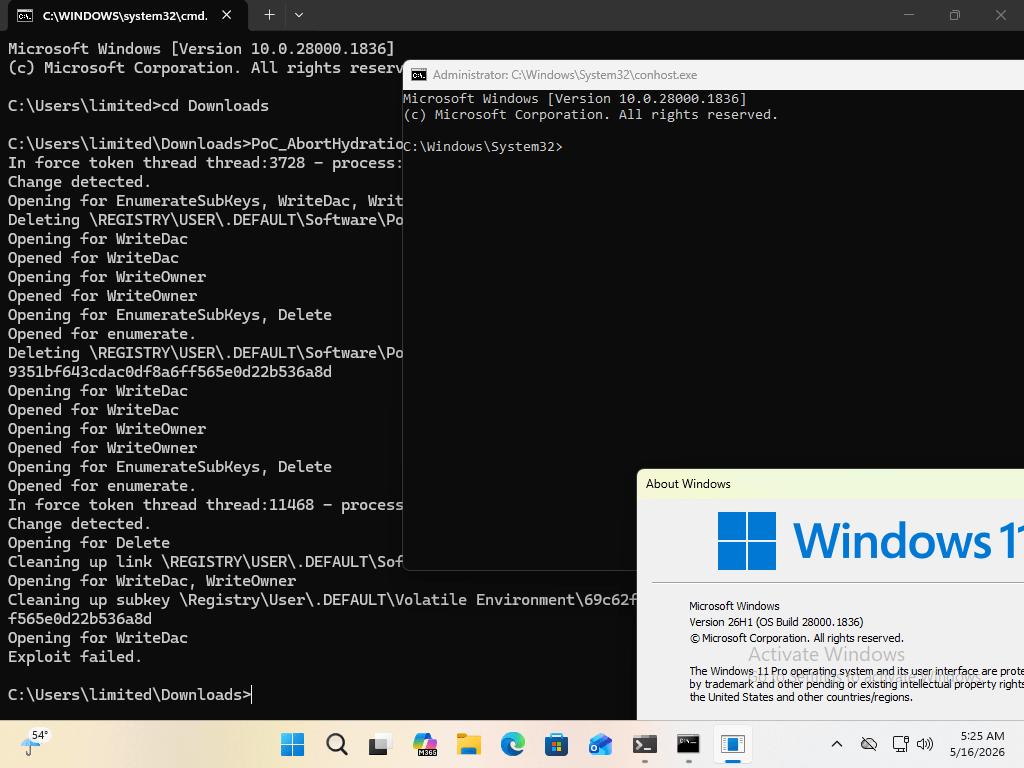Click the About Windows title bar

pos(831,484)
